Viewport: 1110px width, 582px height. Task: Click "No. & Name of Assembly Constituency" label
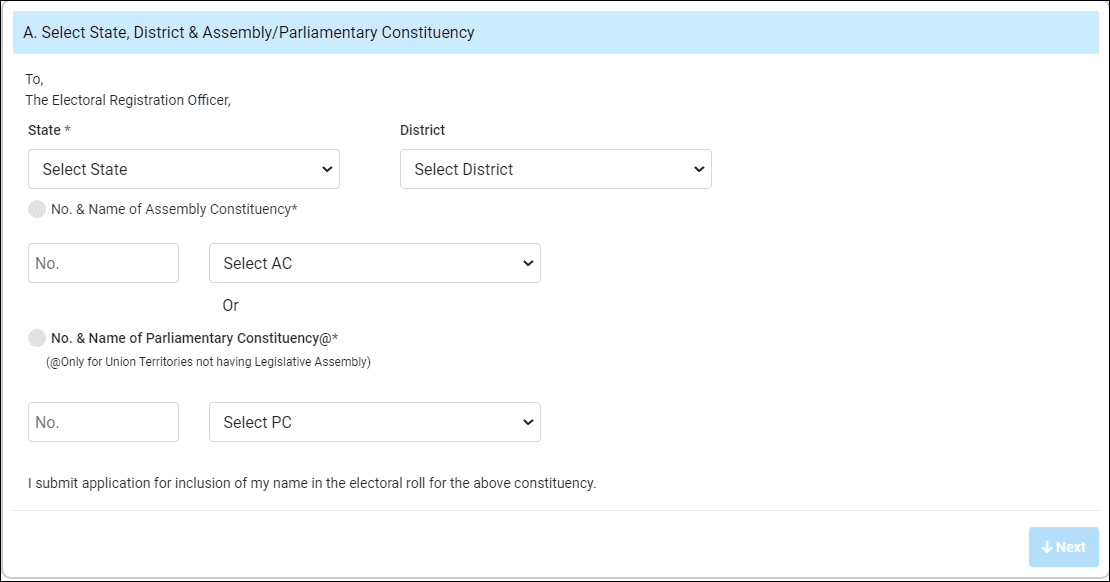(x=174, y=209)
